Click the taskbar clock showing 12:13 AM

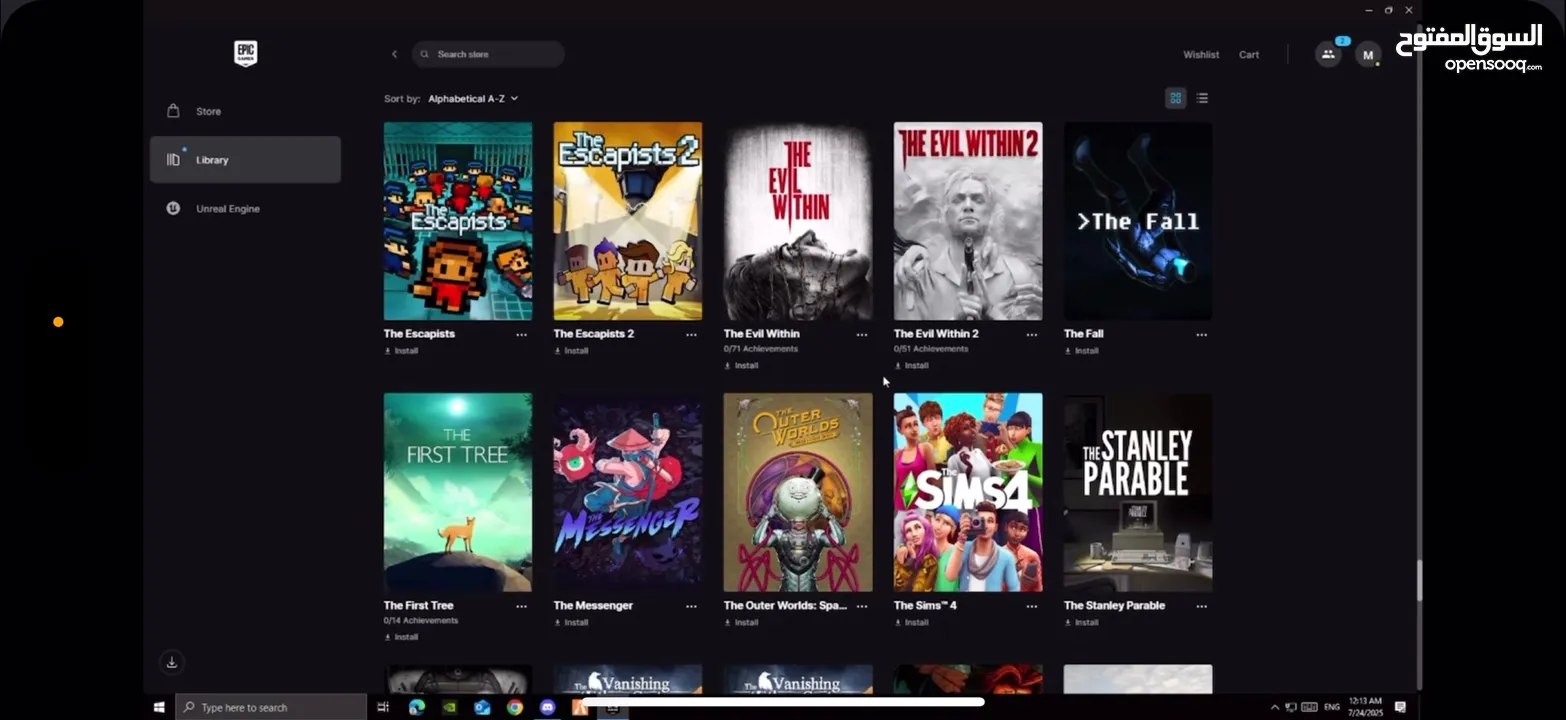(1365, 707)
